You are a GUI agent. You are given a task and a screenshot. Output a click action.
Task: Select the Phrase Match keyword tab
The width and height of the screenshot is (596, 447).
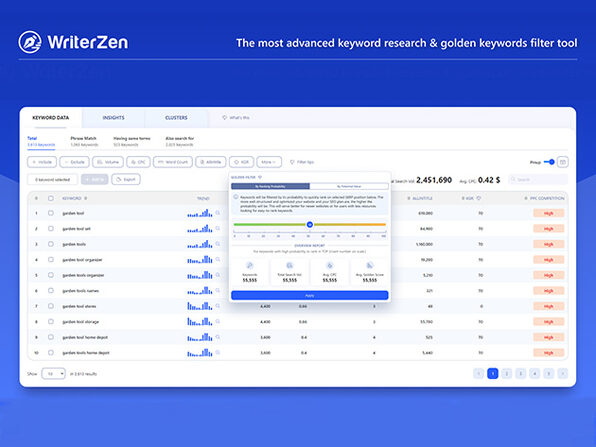84,141
